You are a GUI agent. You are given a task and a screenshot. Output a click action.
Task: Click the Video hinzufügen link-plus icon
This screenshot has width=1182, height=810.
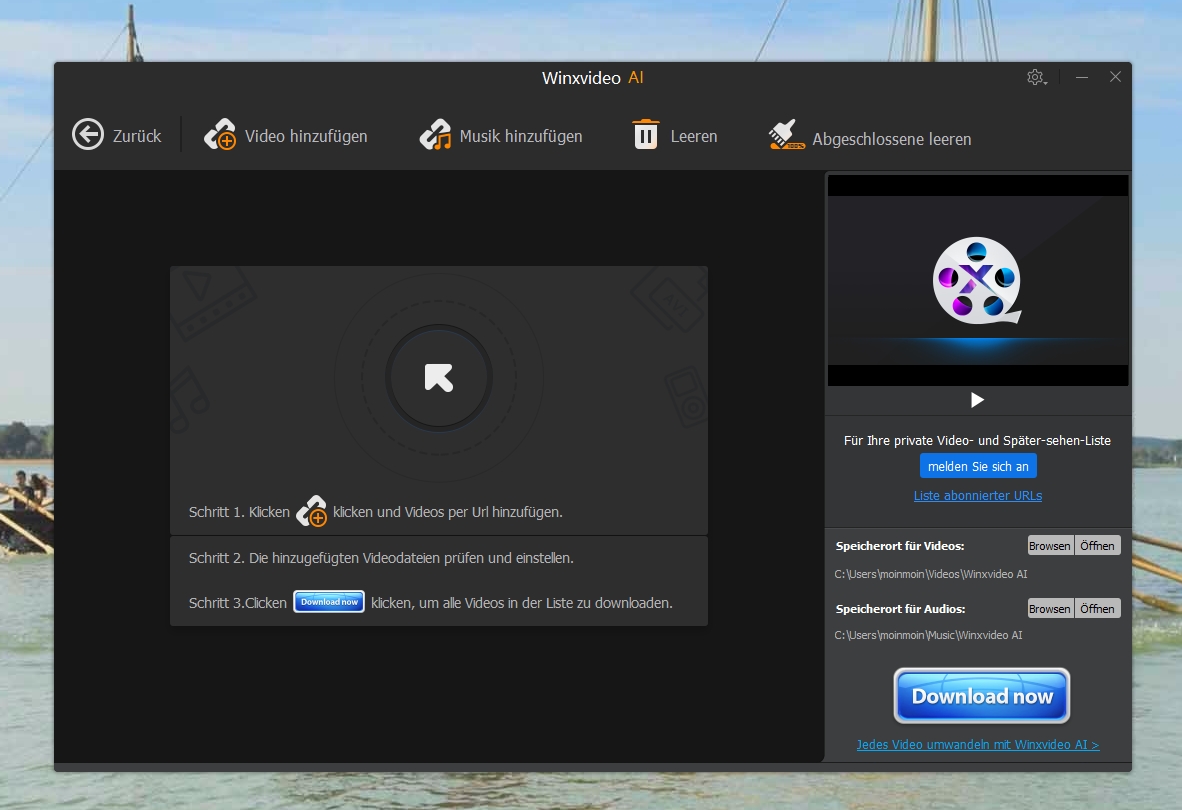coord(220,135)
